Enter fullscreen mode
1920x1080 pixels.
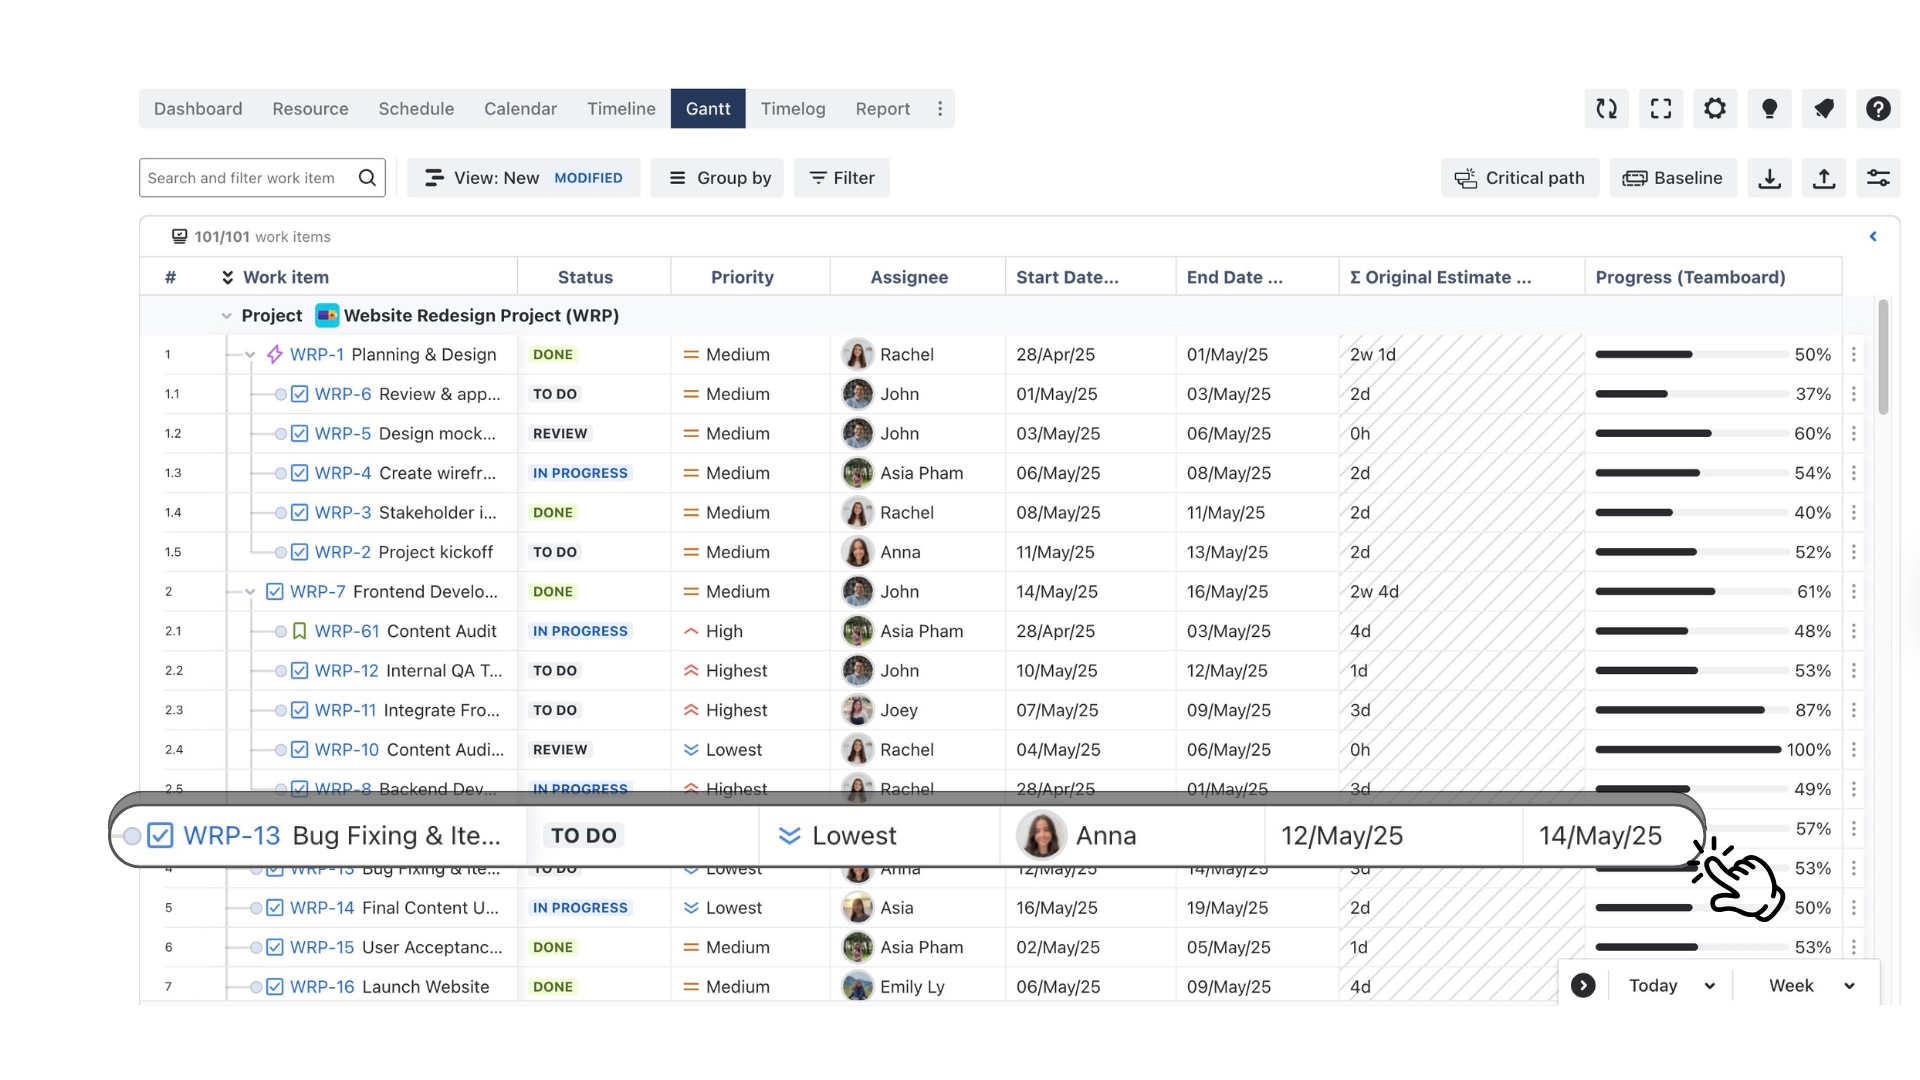(x=1661, y=108)
